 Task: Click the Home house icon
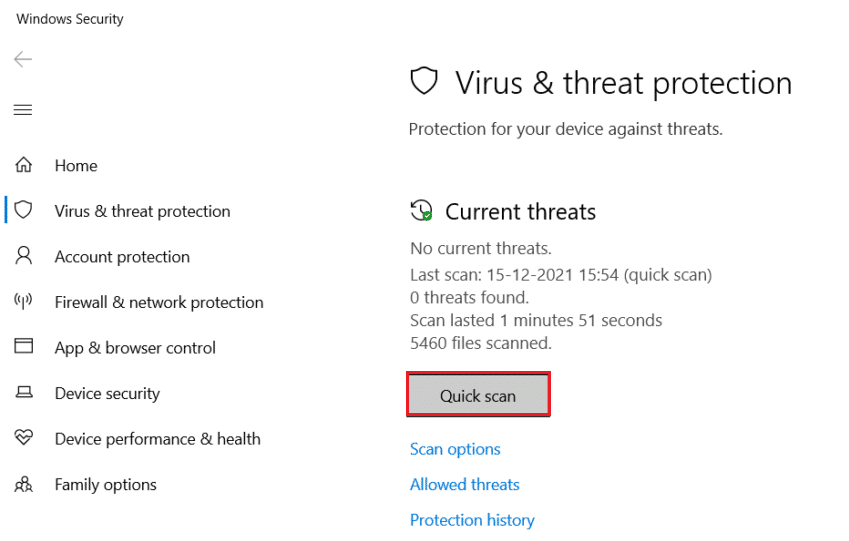tap(23, 166)
